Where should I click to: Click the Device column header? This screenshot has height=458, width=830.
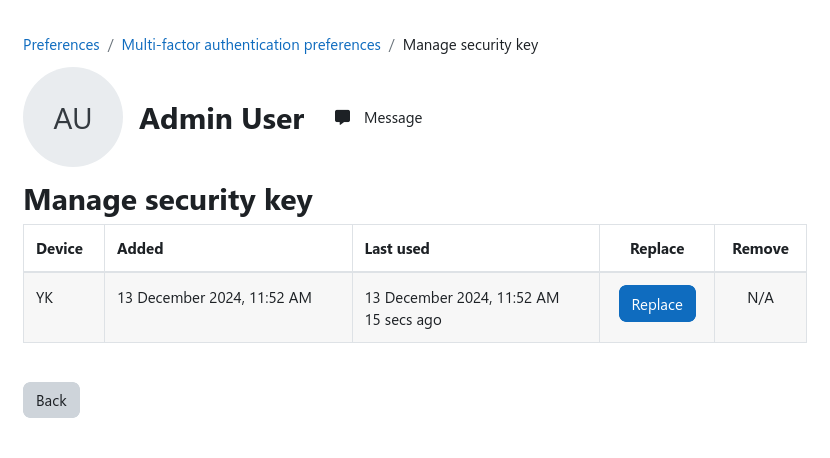coord(59,249)
